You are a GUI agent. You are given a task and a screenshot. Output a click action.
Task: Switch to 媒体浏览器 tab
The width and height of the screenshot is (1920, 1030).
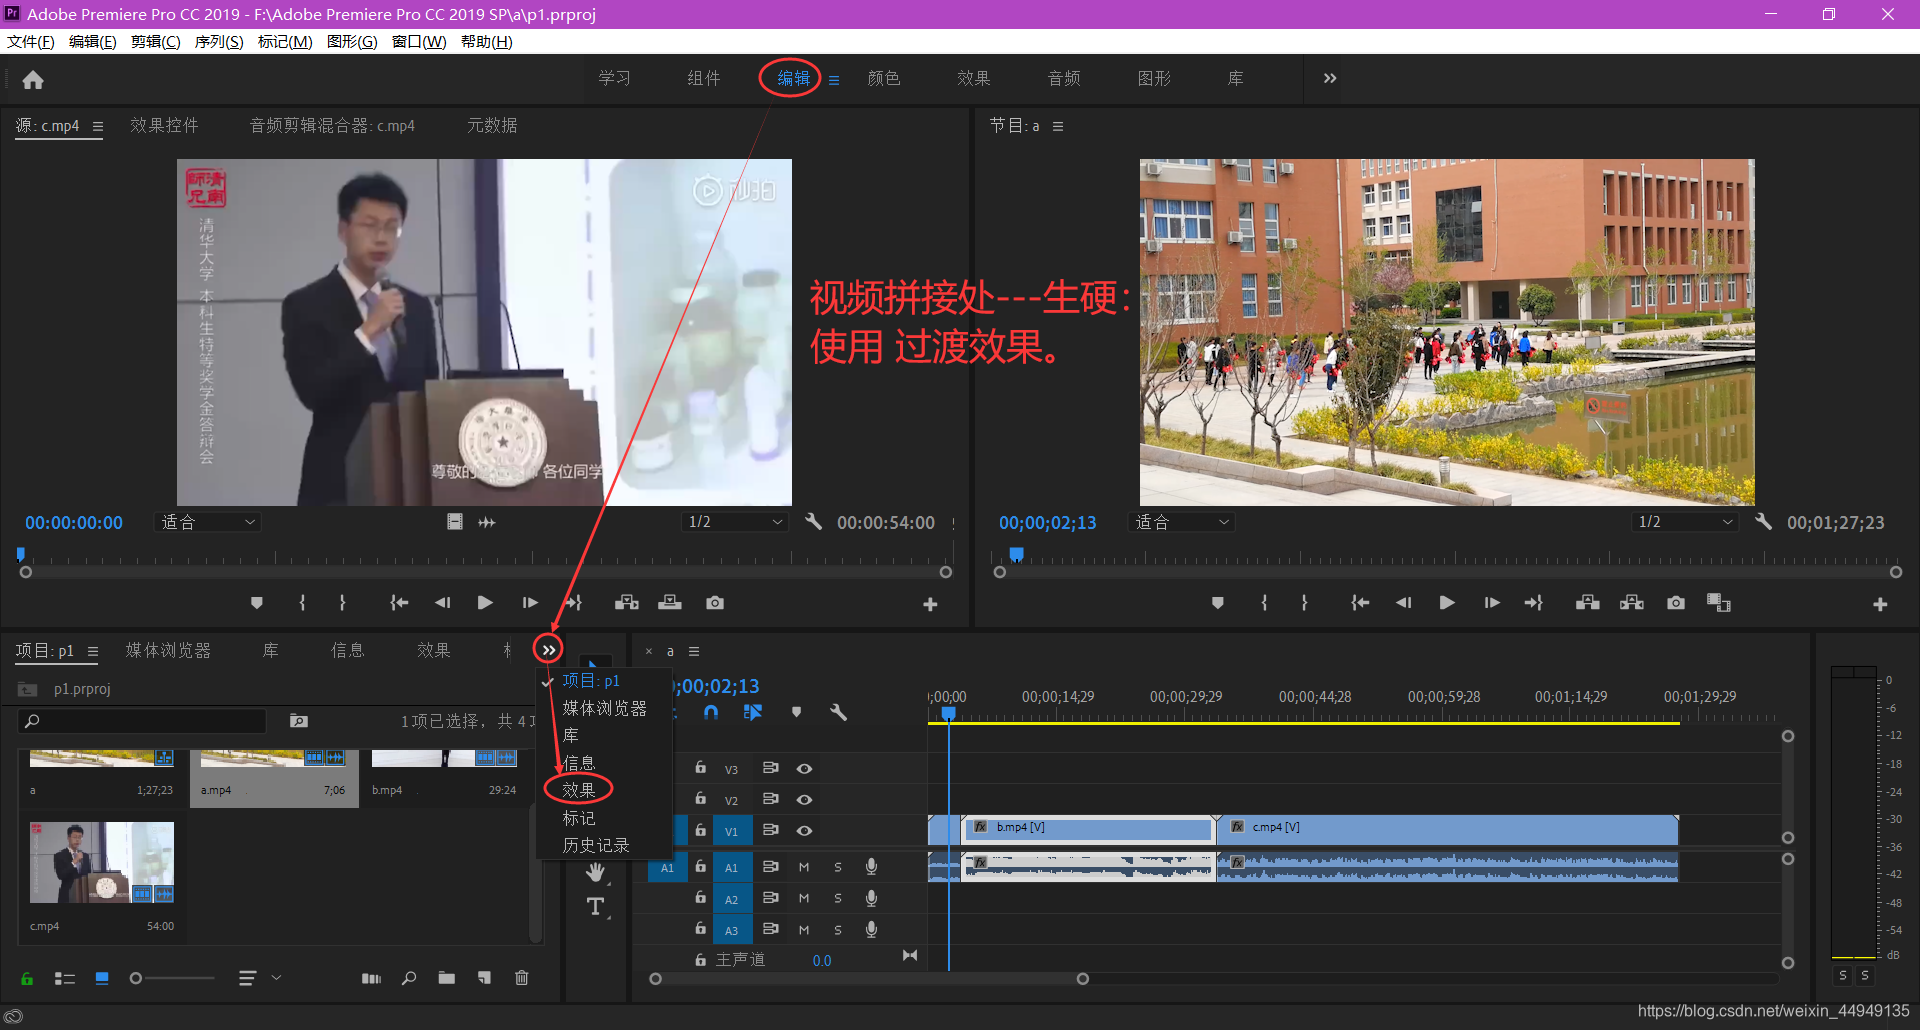click(168, 650)
